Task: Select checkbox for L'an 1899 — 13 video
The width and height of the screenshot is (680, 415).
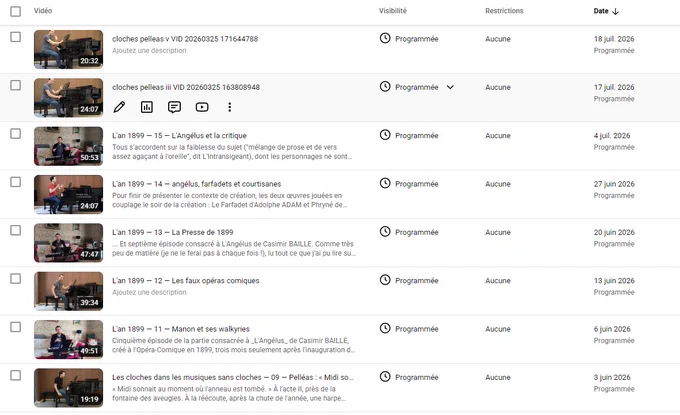Action: click(x=16, y=230)
